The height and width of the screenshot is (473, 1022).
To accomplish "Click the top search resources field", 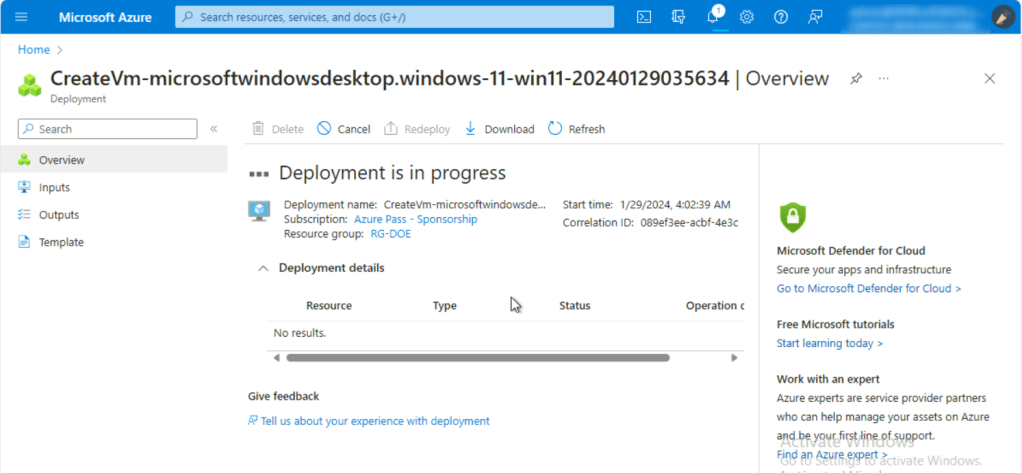I will (x=395, y=17).
